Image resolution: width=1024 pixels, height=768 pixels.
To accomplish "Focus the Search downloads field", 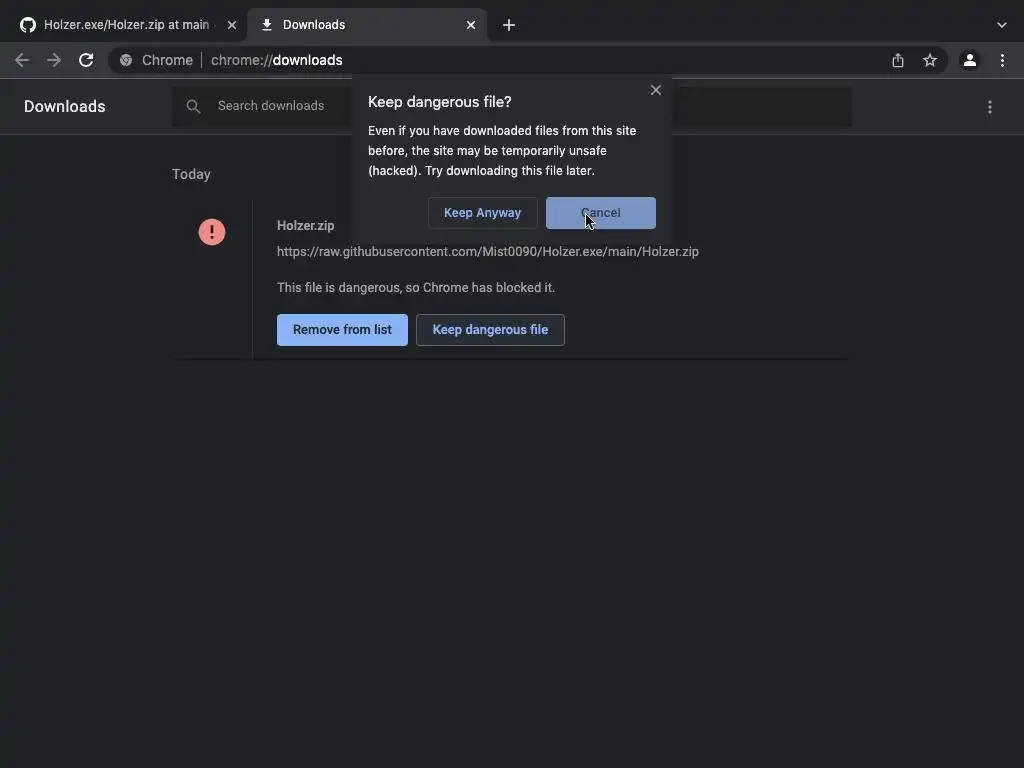I will tap(511, 106).
